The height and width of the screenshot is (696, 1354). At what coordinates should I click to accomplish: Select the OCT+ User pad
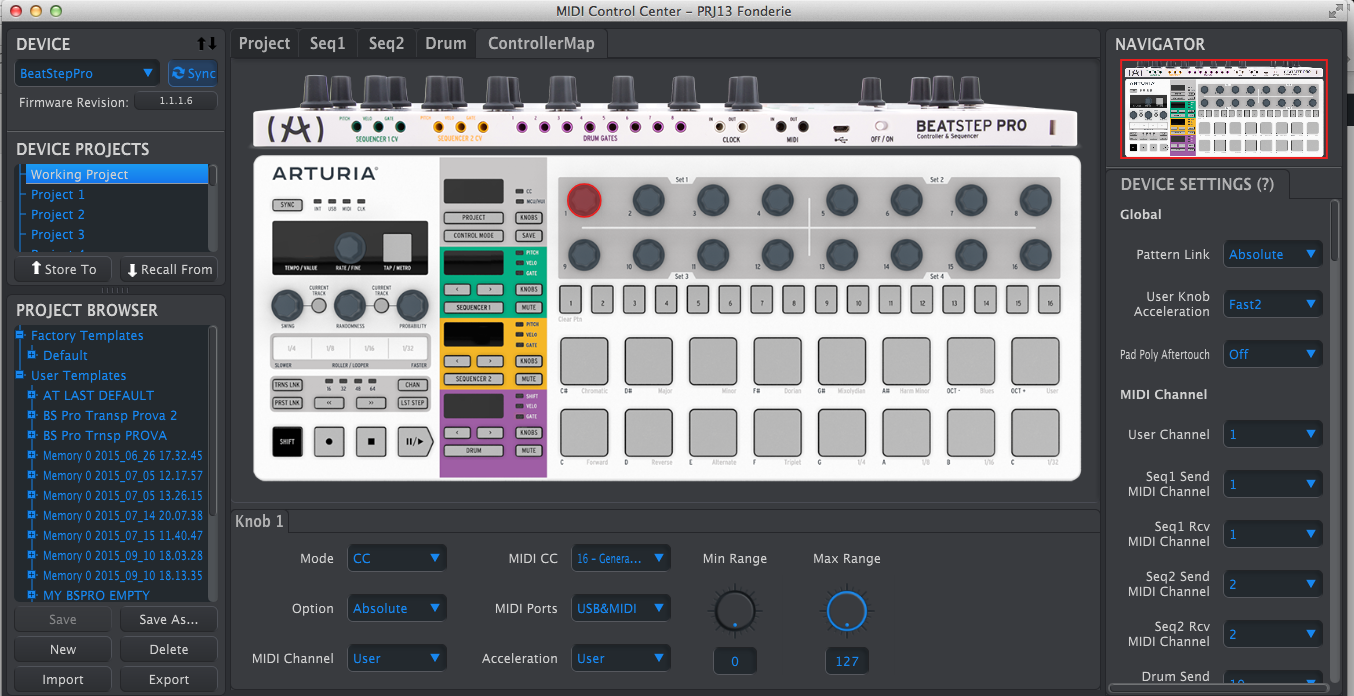pyautogui.click(x=1035, y=360)
